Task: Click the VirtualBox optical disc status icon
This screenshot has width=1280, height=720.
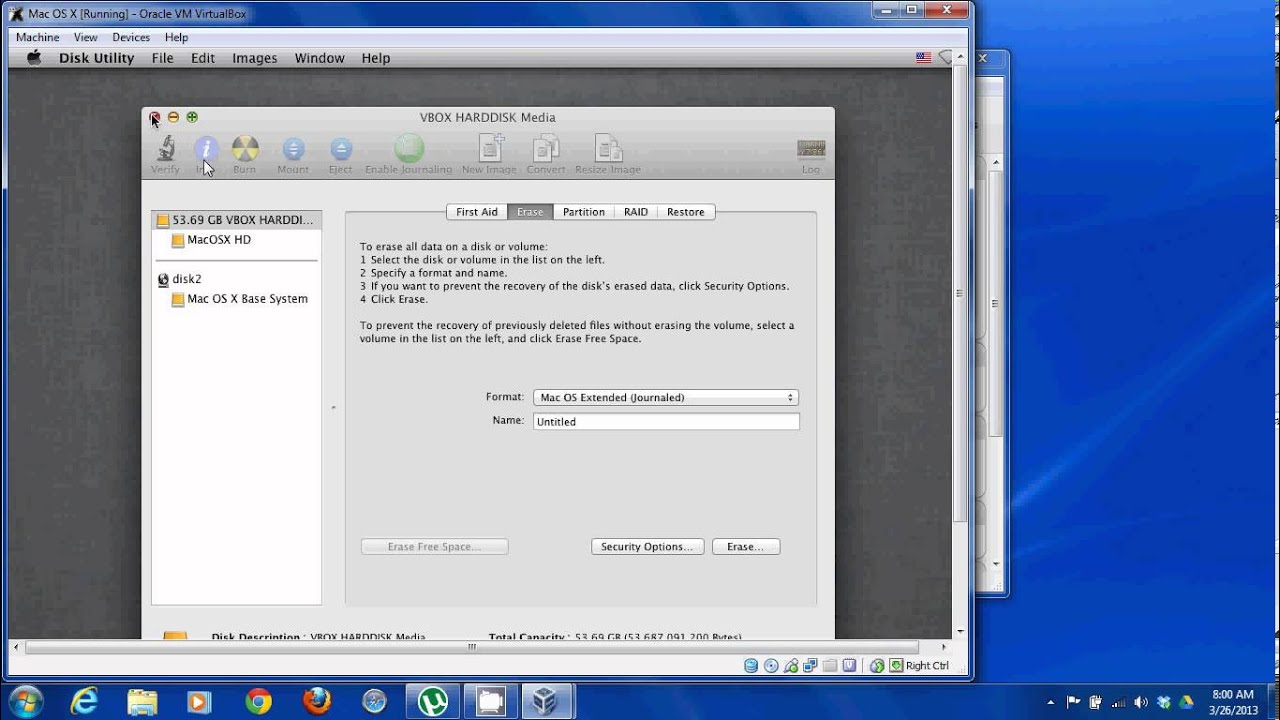Action: (771, 665)
